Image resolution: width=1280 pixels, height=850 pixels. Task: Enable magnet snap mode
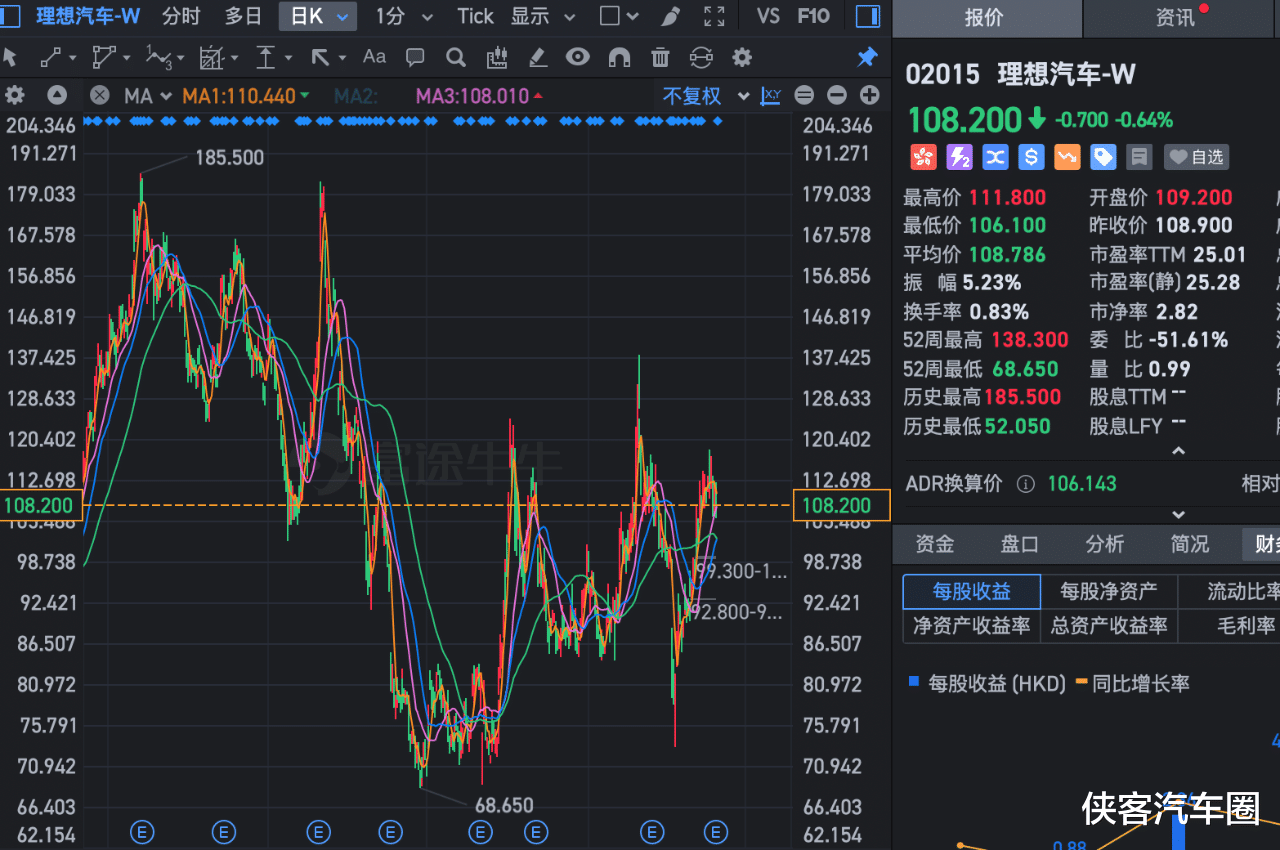click(x=619, y=57)
